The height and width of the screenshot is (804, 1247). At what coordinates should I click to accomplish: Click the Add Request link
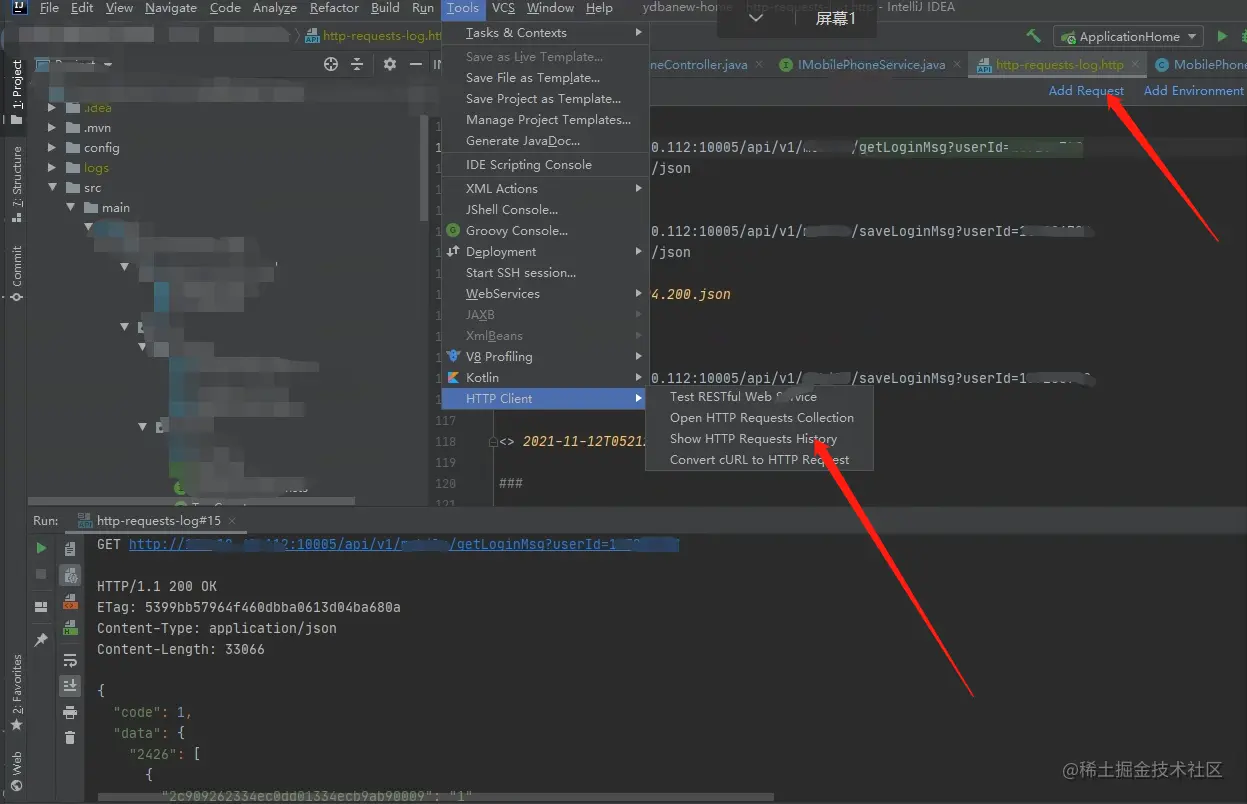[x=1086, y=90]
